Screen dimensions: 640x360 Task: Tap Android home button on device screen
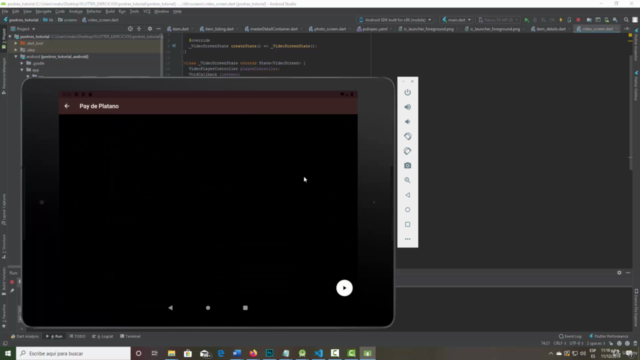point(208,308)
